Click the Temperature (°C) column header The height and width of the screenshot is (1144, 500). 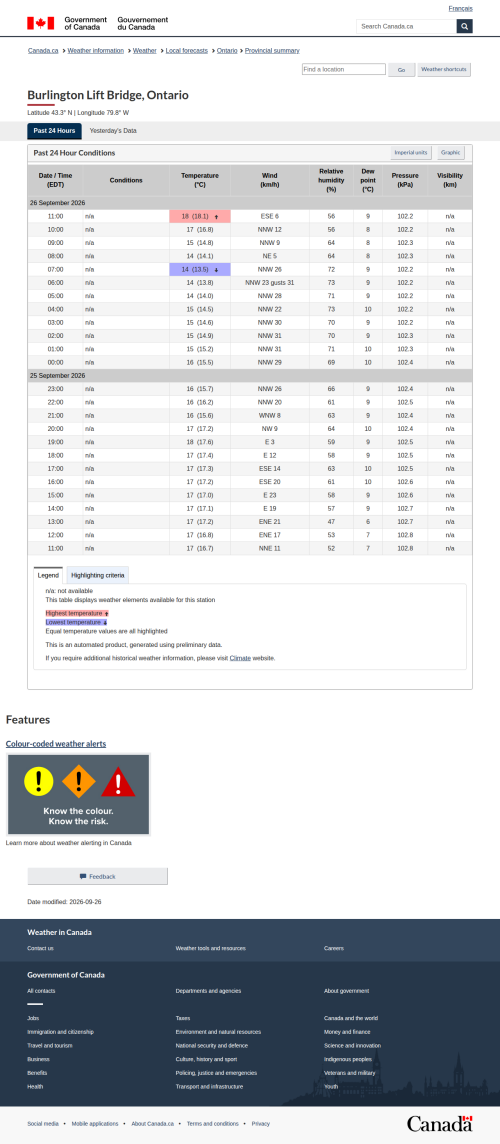[200, 180]
